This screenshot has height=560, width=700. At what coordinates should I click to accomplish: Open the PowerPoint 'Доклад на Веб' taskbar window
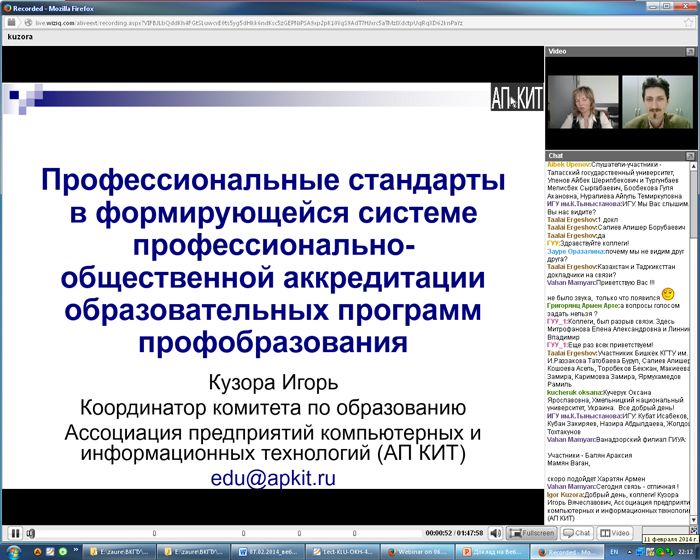(492, 552)
